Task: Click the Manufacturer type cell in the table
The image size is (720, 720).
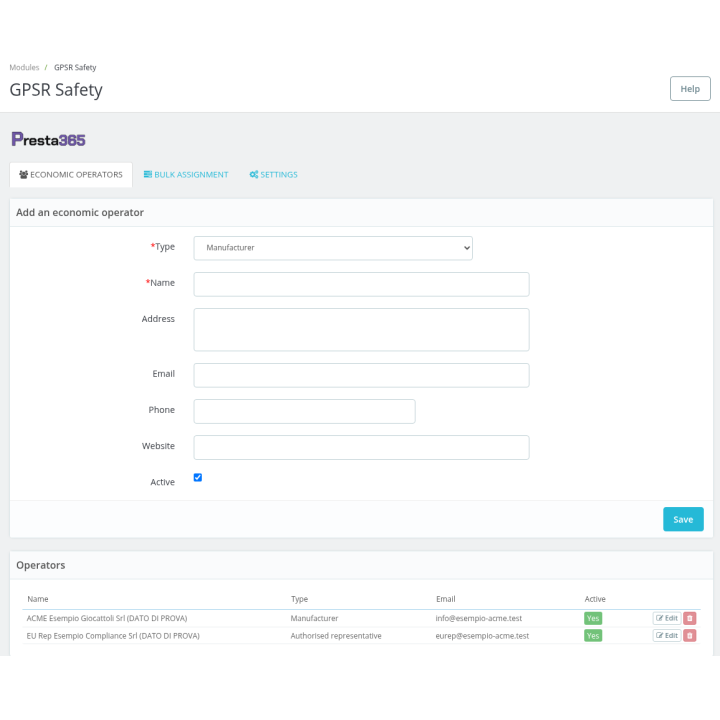Action: [x=314, y=618]
